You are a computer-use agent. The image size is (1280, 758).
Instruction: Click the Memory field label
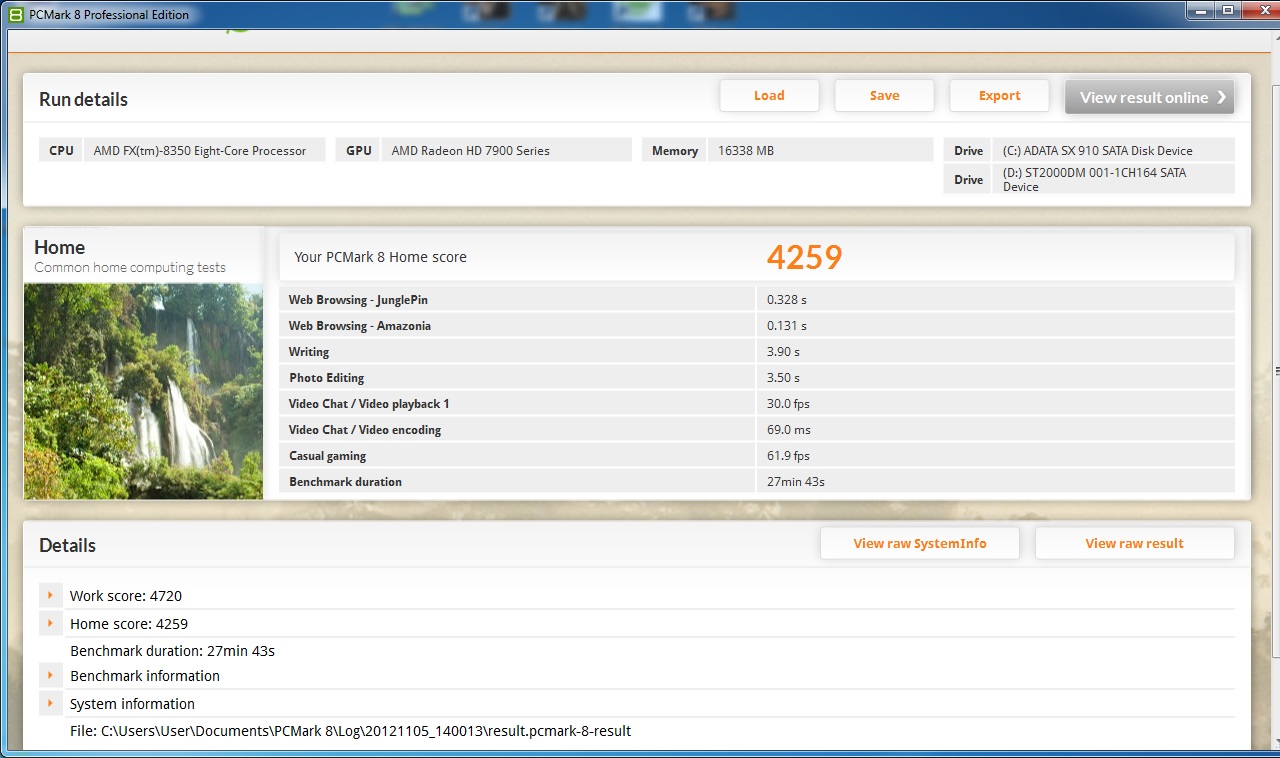[675, 151]
